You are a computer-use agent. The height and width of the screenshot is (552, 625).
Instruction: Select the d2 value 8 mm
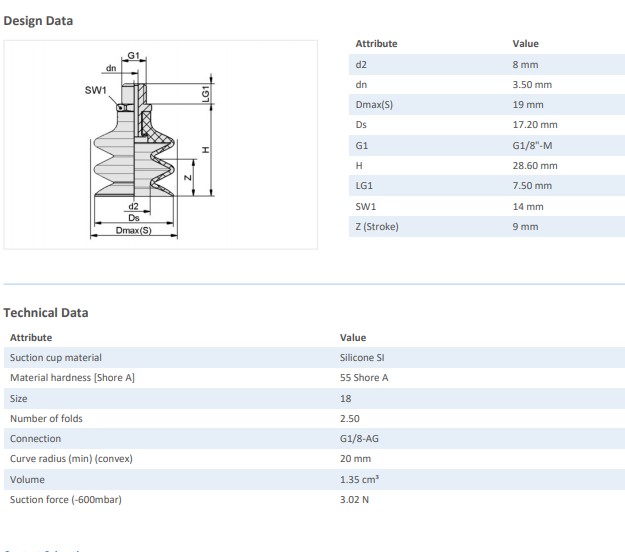pyautogui.click(x=525, y=64)
